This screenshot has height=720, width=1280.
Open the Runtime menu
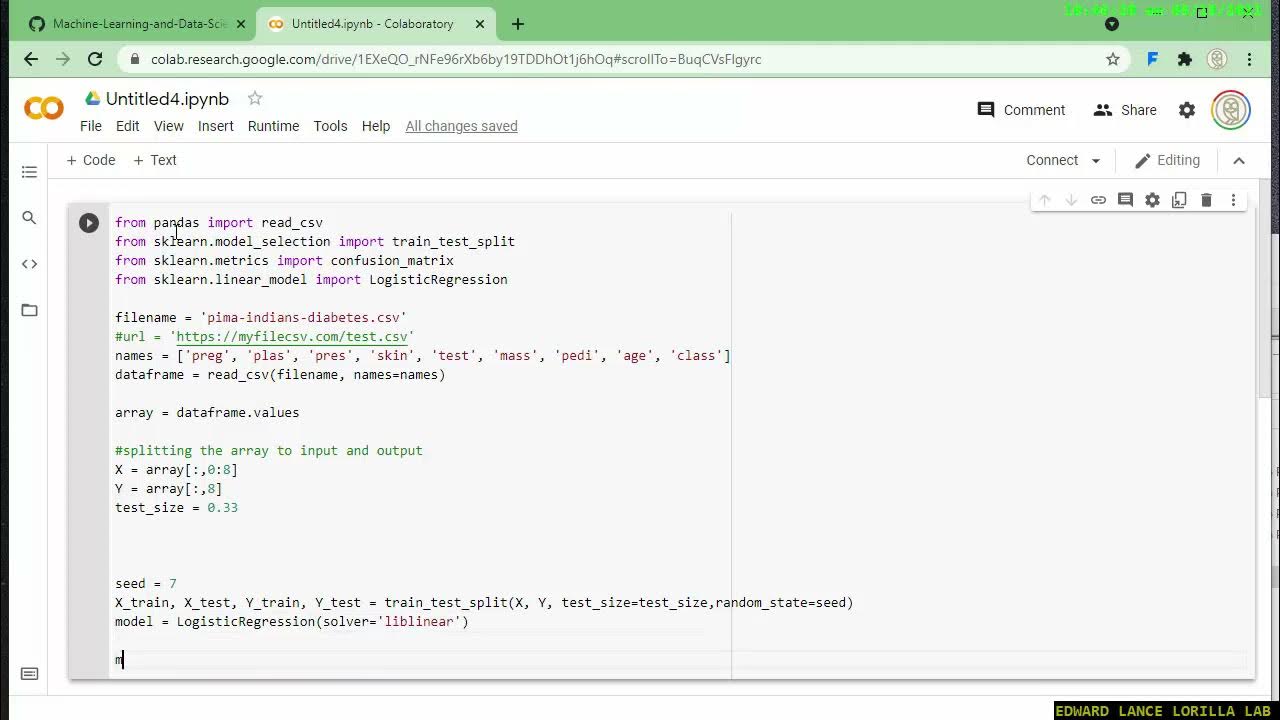[273, 126]
